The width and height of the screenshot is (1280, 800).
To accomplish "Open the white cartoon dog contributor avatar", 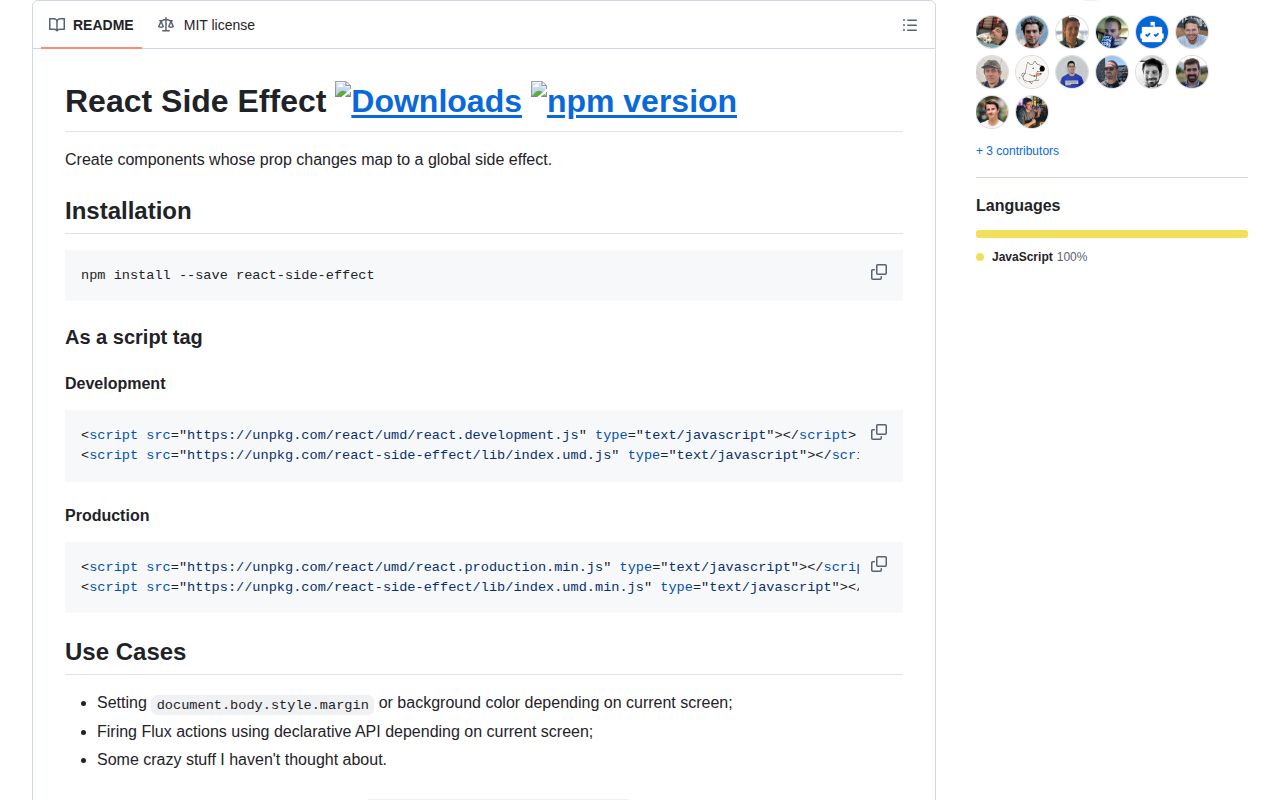I will (x=1032, y=72).
